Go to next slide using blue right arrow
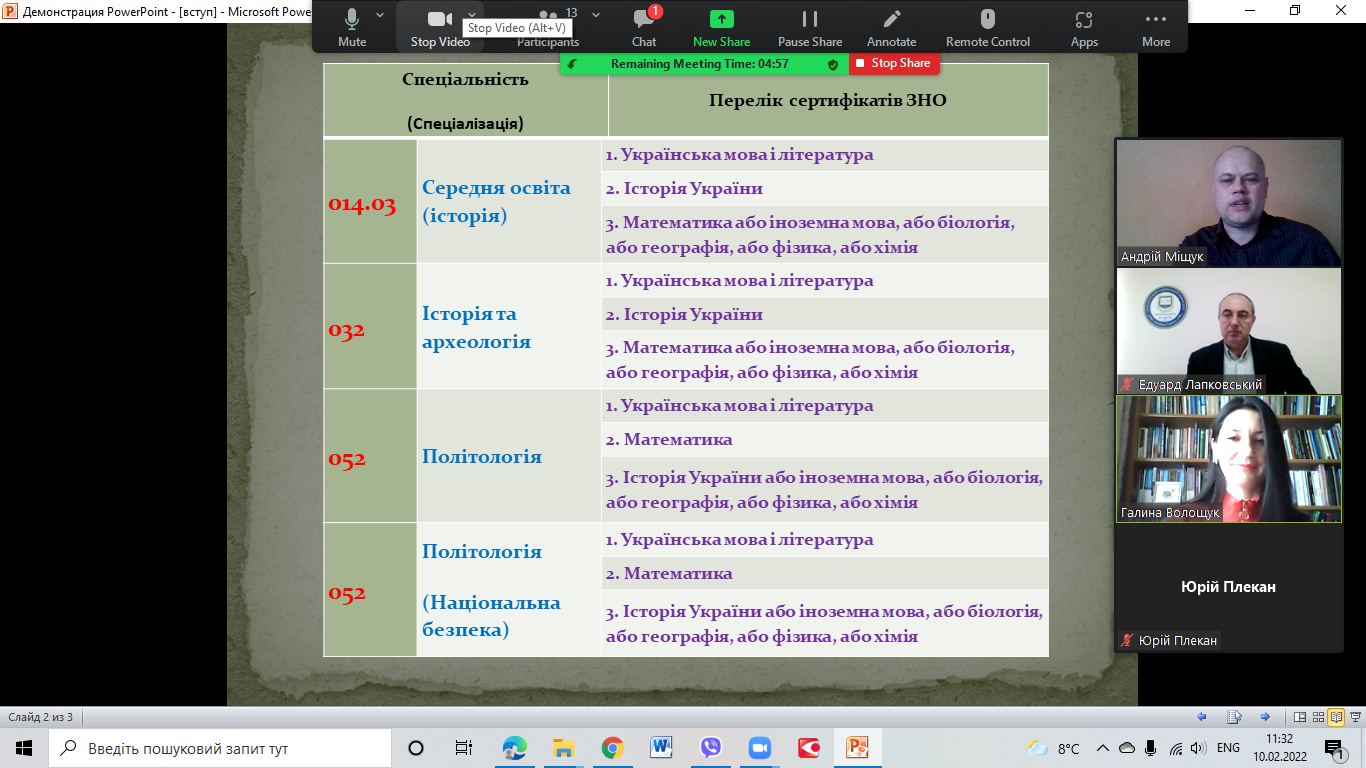The width and height of the screenshot is (1366, 768). coord(1265,717)
